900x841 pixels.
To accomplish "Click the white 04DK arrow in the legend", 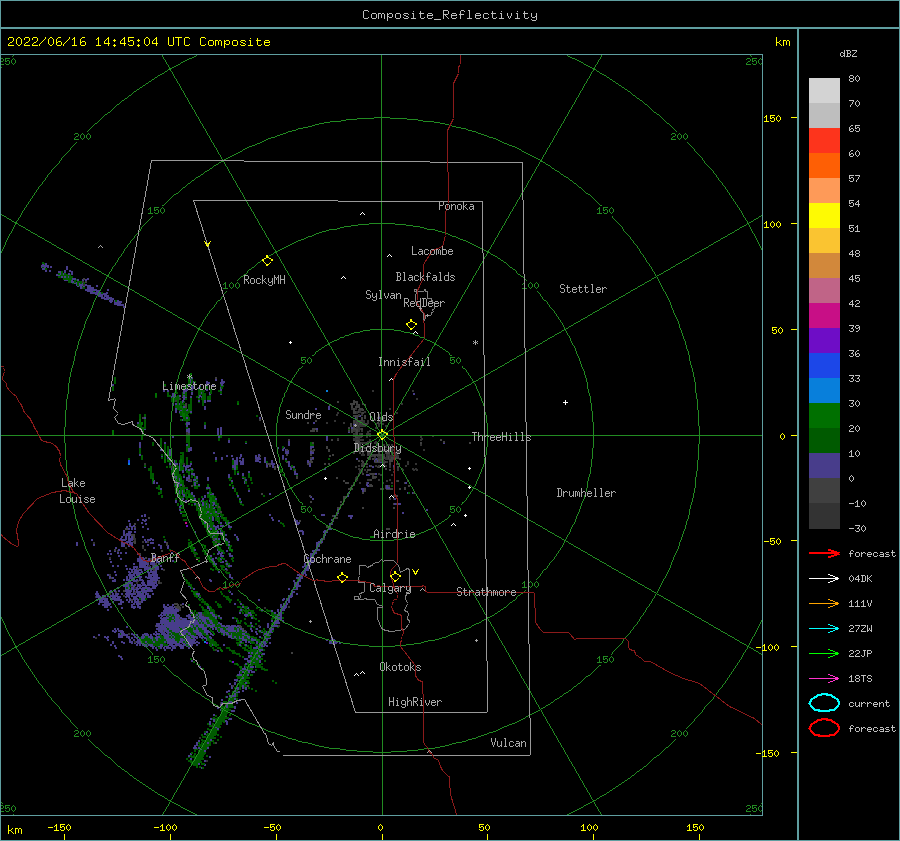I will 824,578.
